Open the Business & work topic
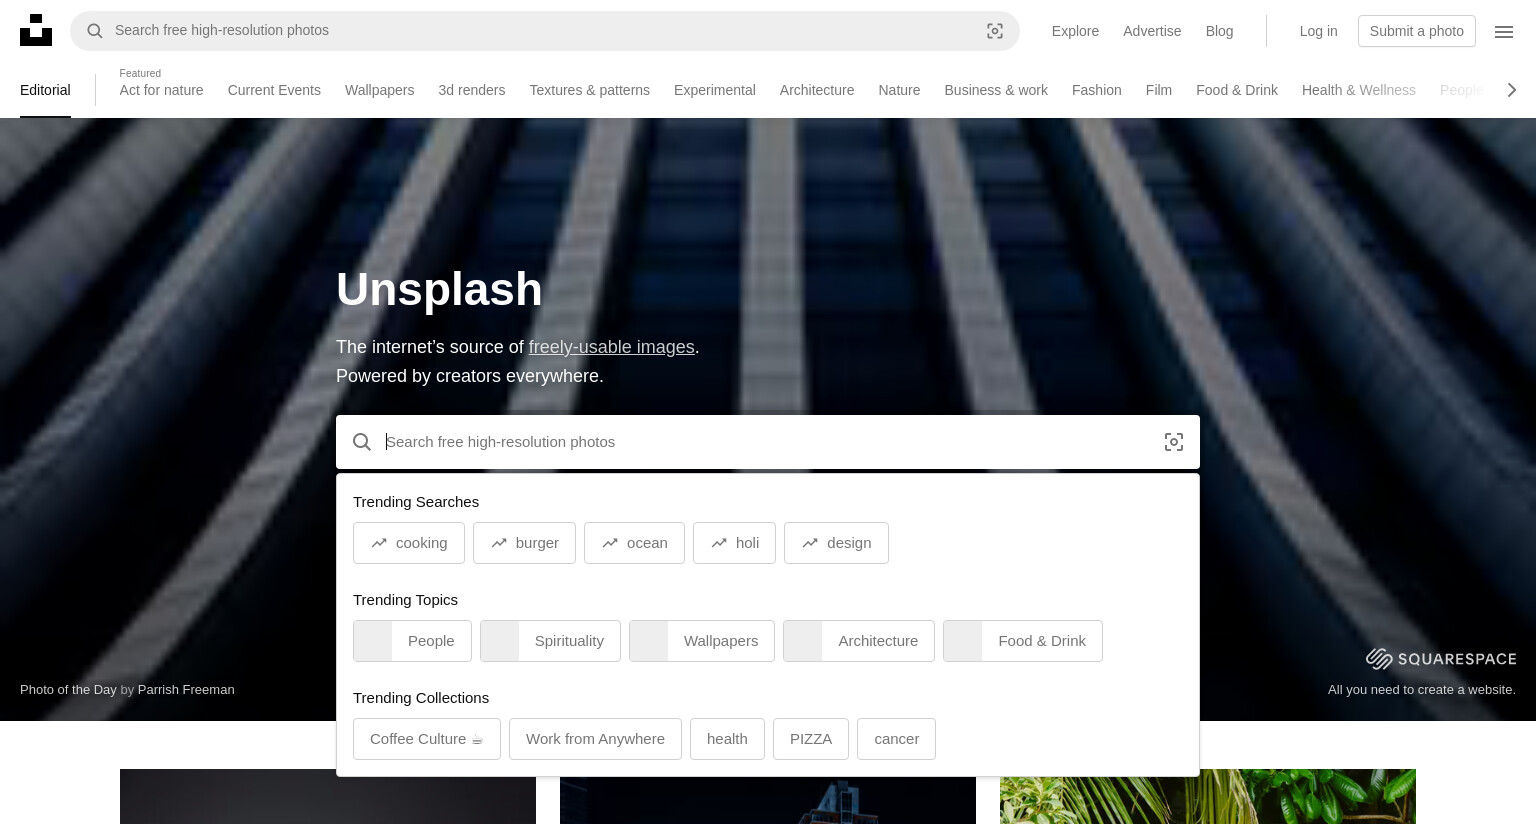 click(x=996, y=90)
